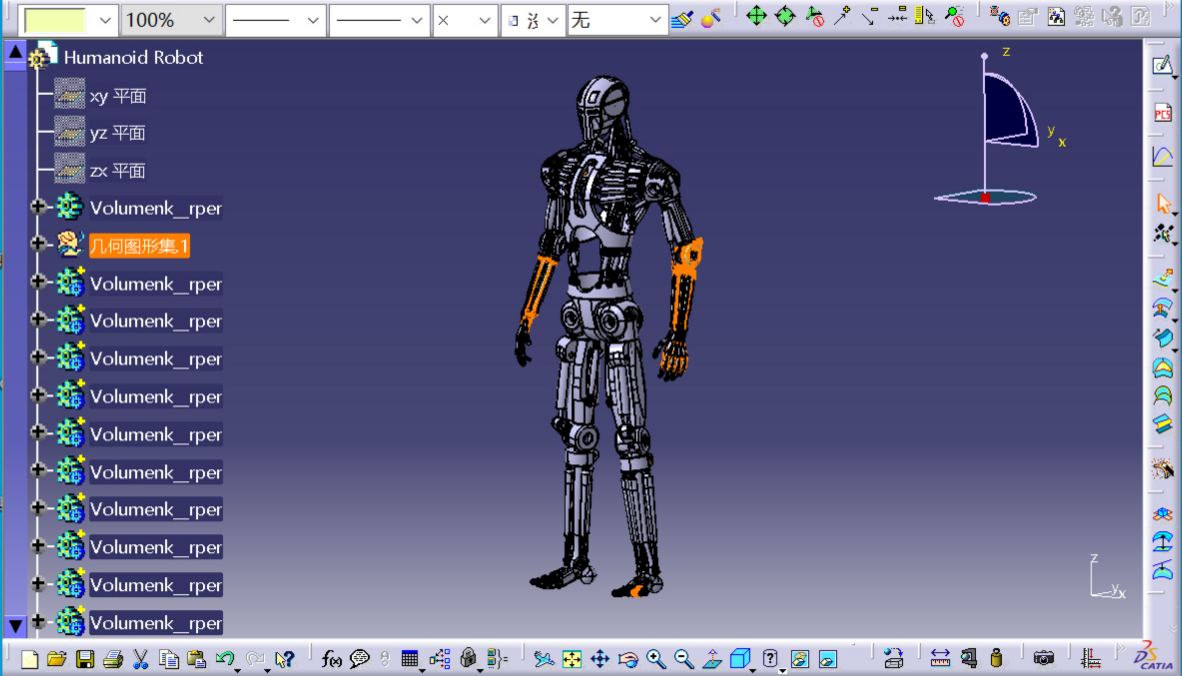
Task: Open the point symbol × dropdown
Action: [x=485, y=20]
